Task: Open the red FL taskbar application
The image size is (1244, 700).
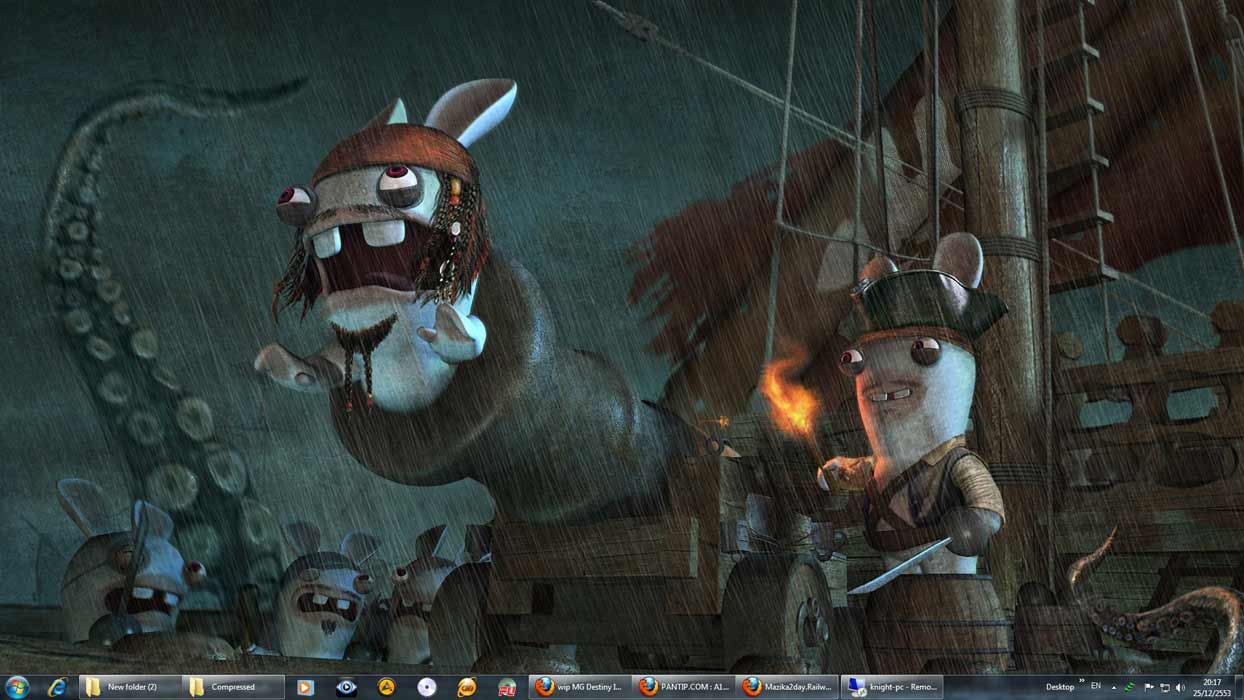Action: (507, 687)
